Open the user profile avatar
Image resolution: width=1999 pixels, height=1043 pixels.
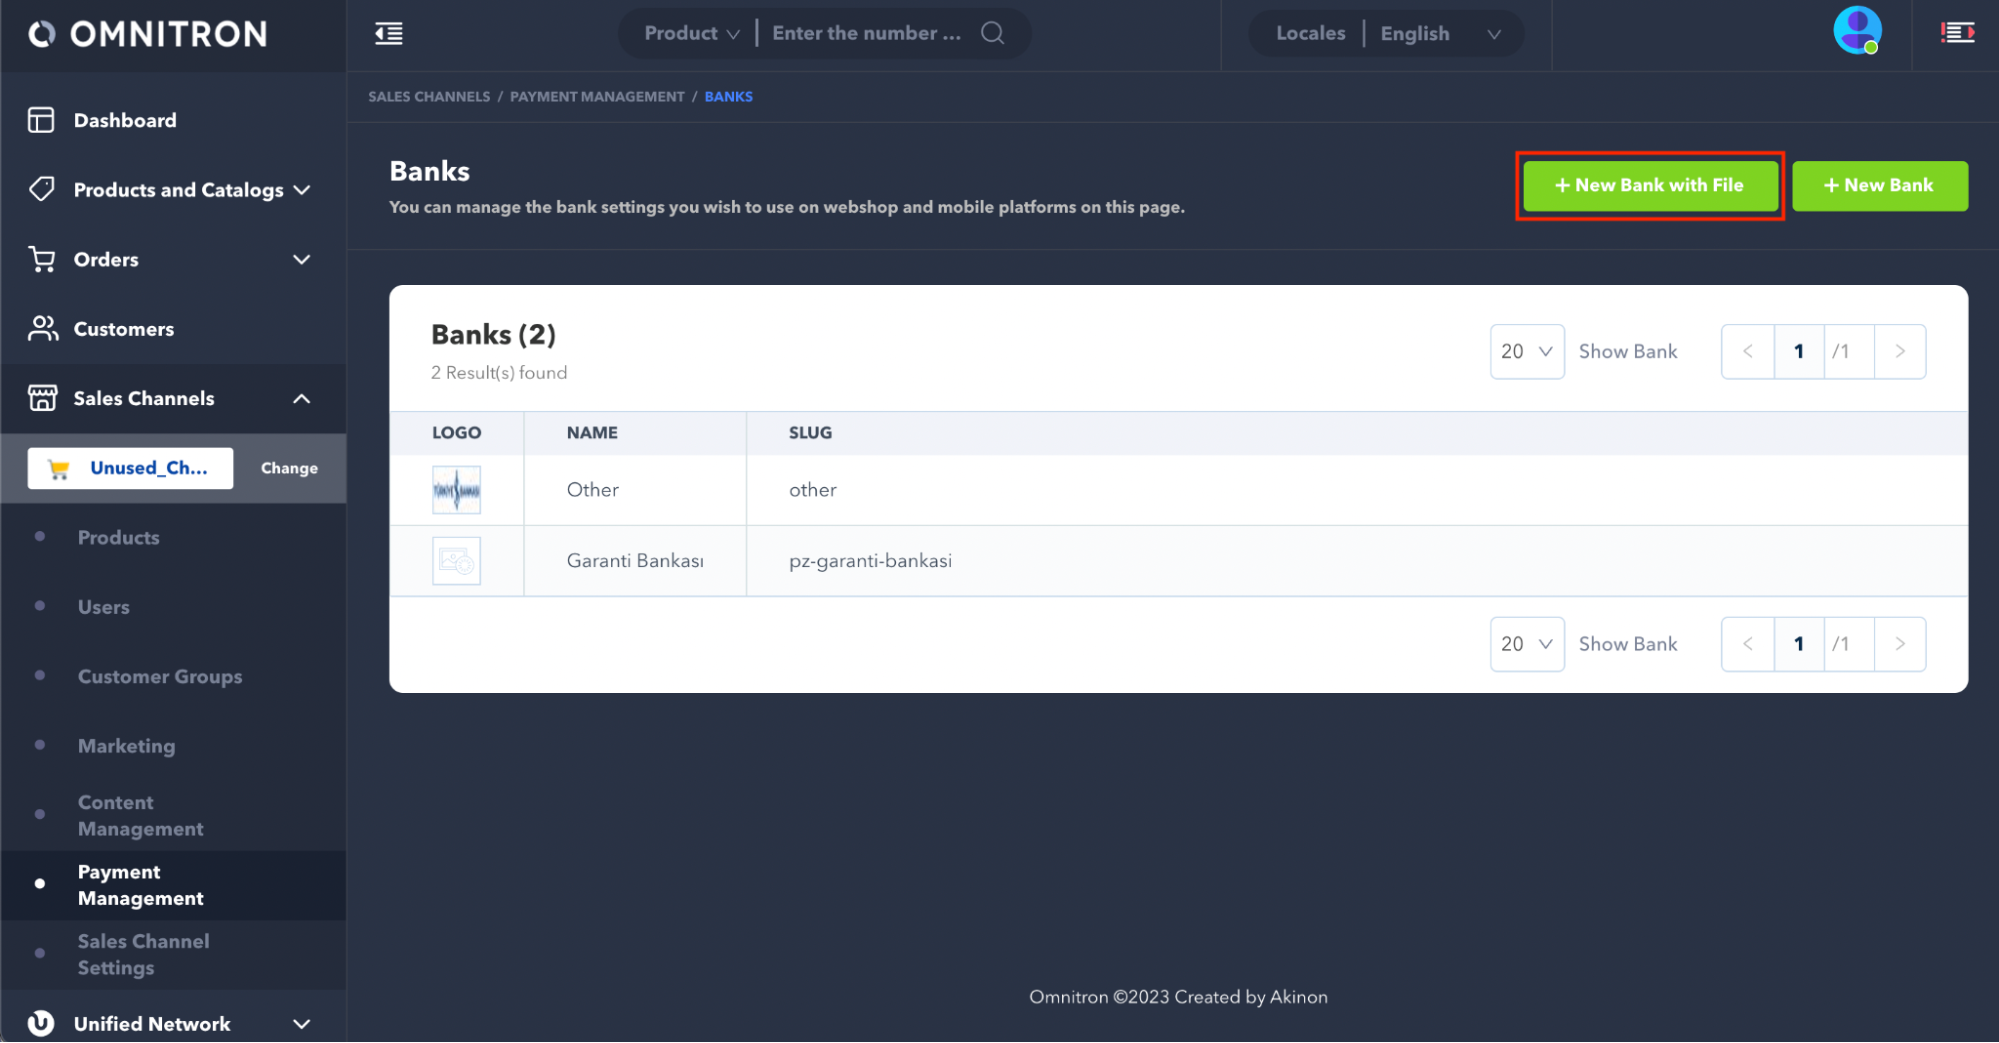coord(1857,31)
